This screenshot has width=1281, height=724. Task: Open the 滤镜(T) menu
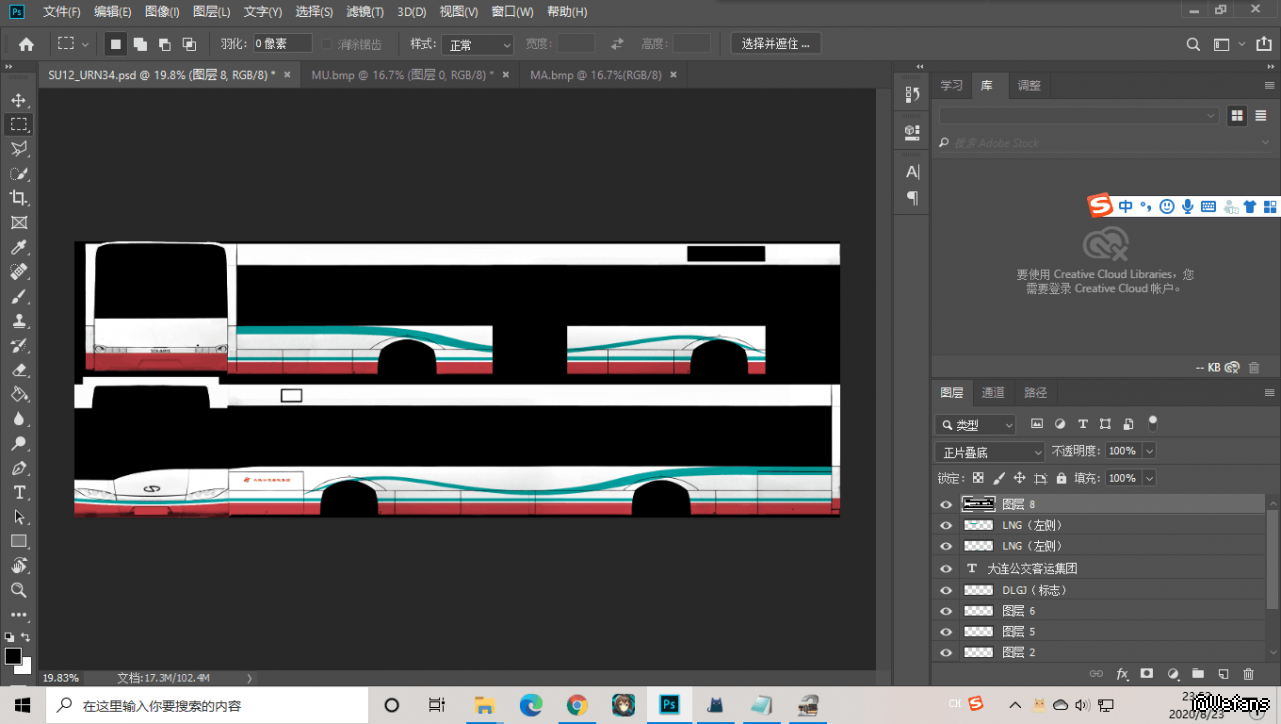(364, 12)
